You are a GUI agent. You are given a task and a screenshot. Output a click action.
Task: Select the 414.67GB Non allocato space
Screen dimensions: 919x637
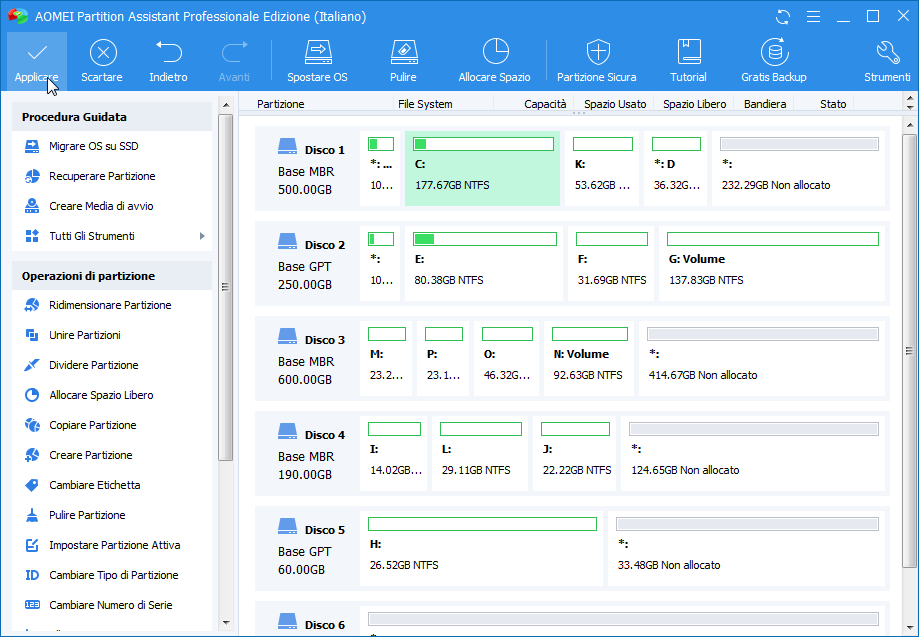(762, 359)
